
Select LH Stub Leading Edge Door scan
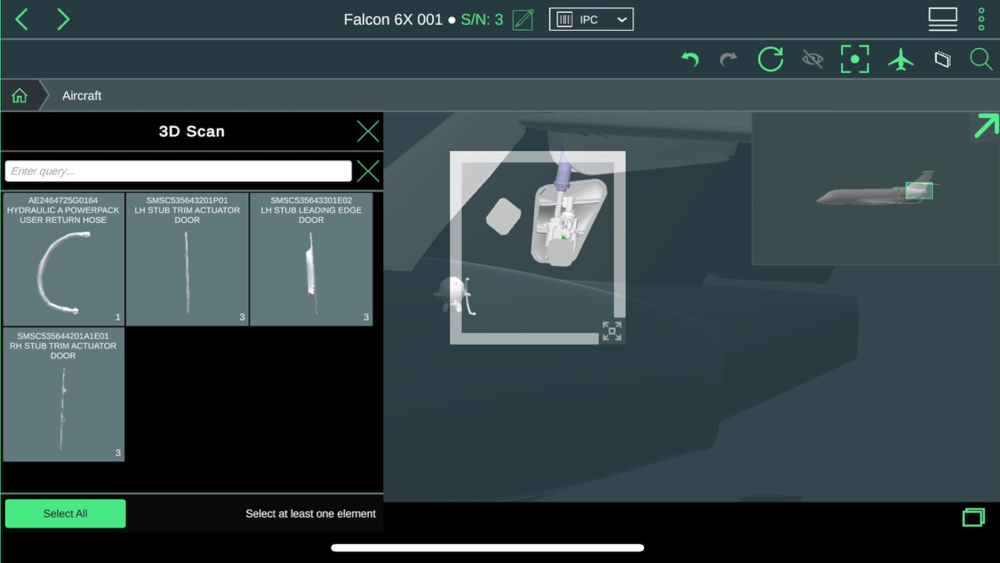click(311, 259)
